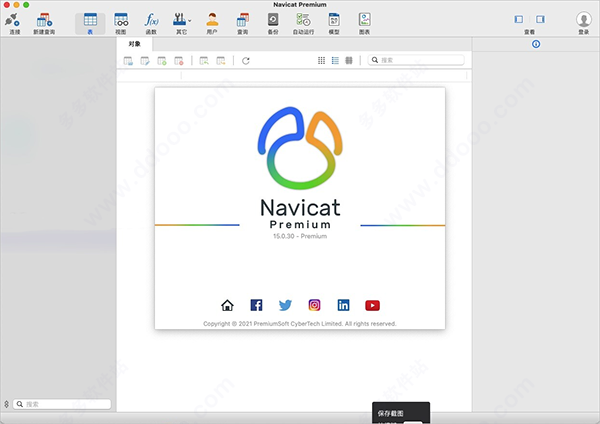Click the version text 15.0.30 - Premium

click(x=300, y=236)
